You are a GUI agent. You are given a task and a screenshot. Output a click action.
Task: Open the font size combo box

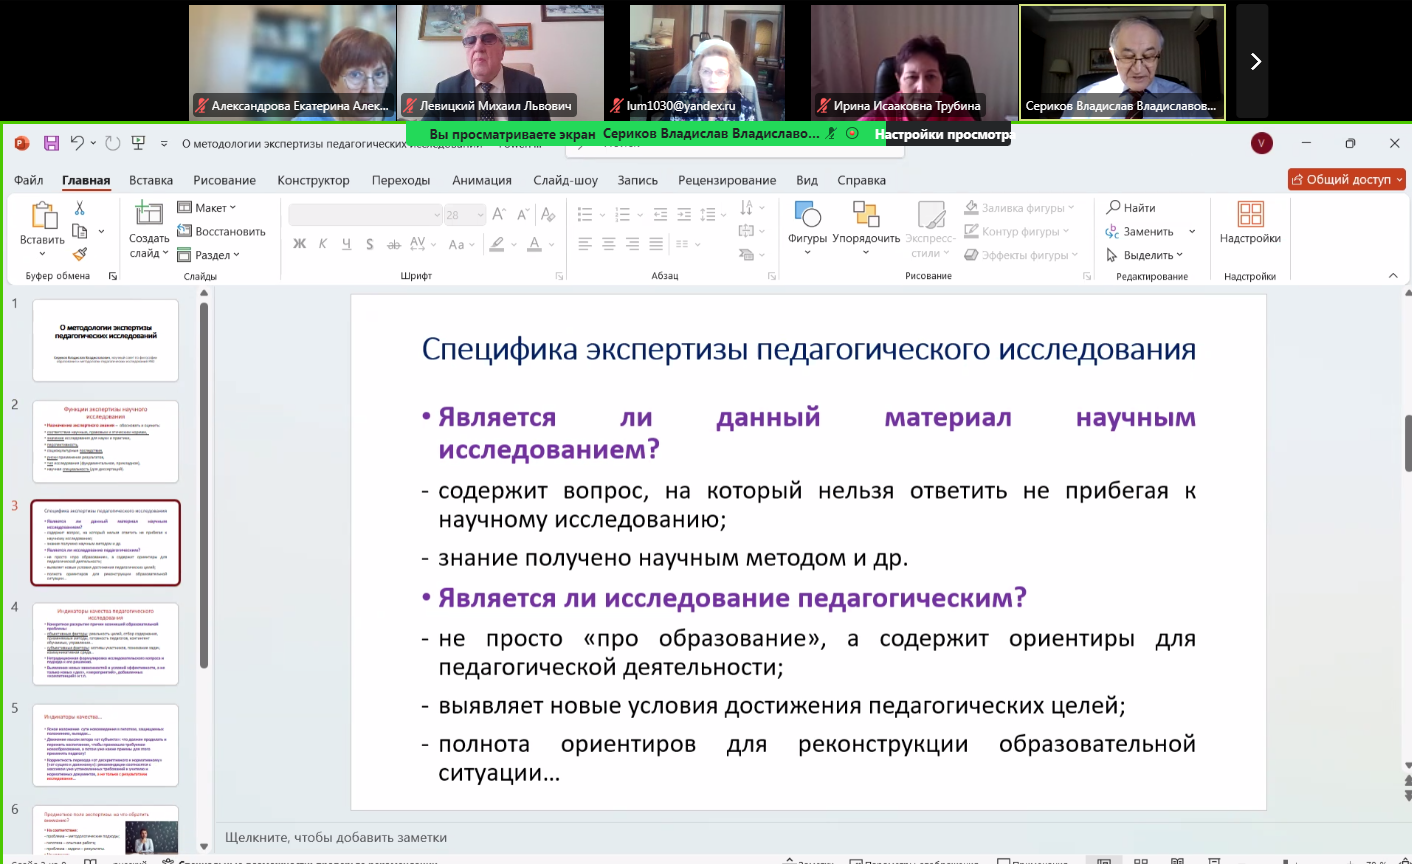click(464, 215)
